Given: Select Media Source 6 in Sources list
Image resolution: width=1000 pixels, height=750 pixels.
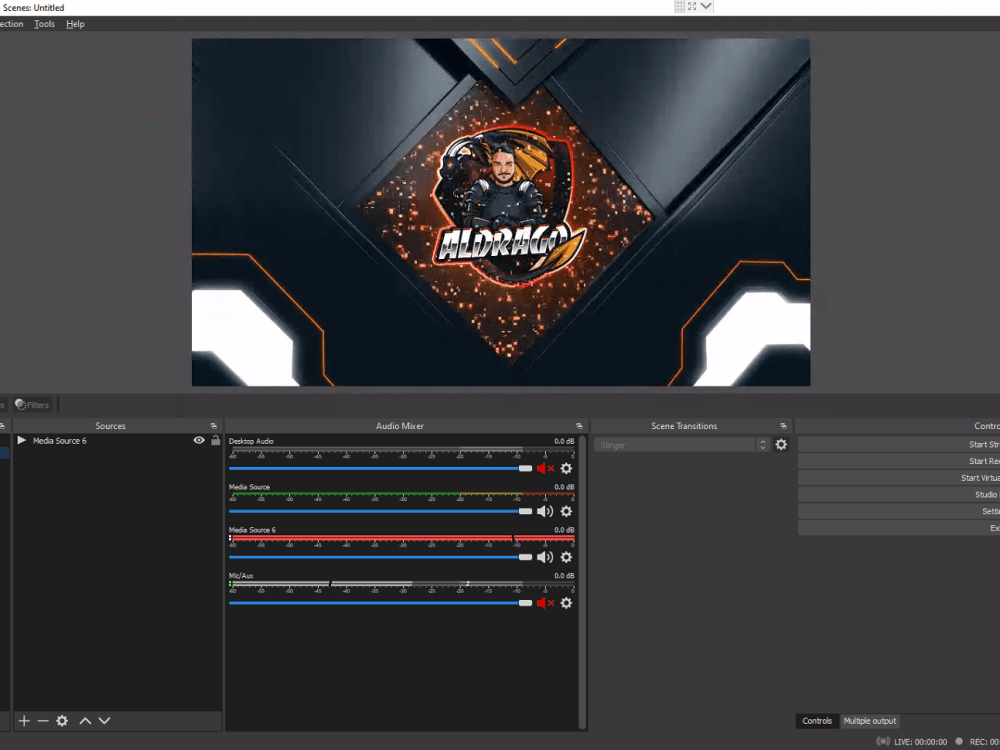Looking at the screenshot, I should point(117,441).
